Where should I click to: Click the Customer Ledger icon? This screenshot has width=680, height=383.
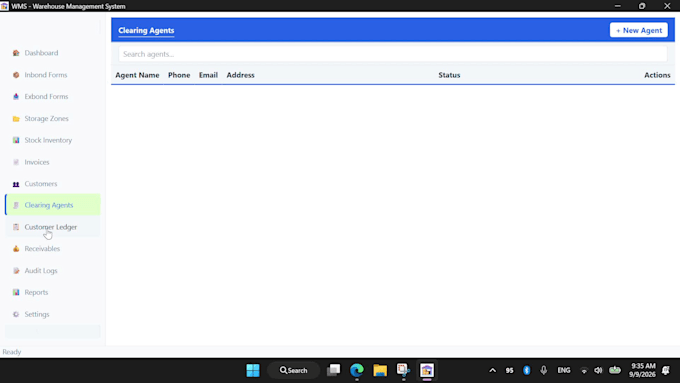pos(16,227)
